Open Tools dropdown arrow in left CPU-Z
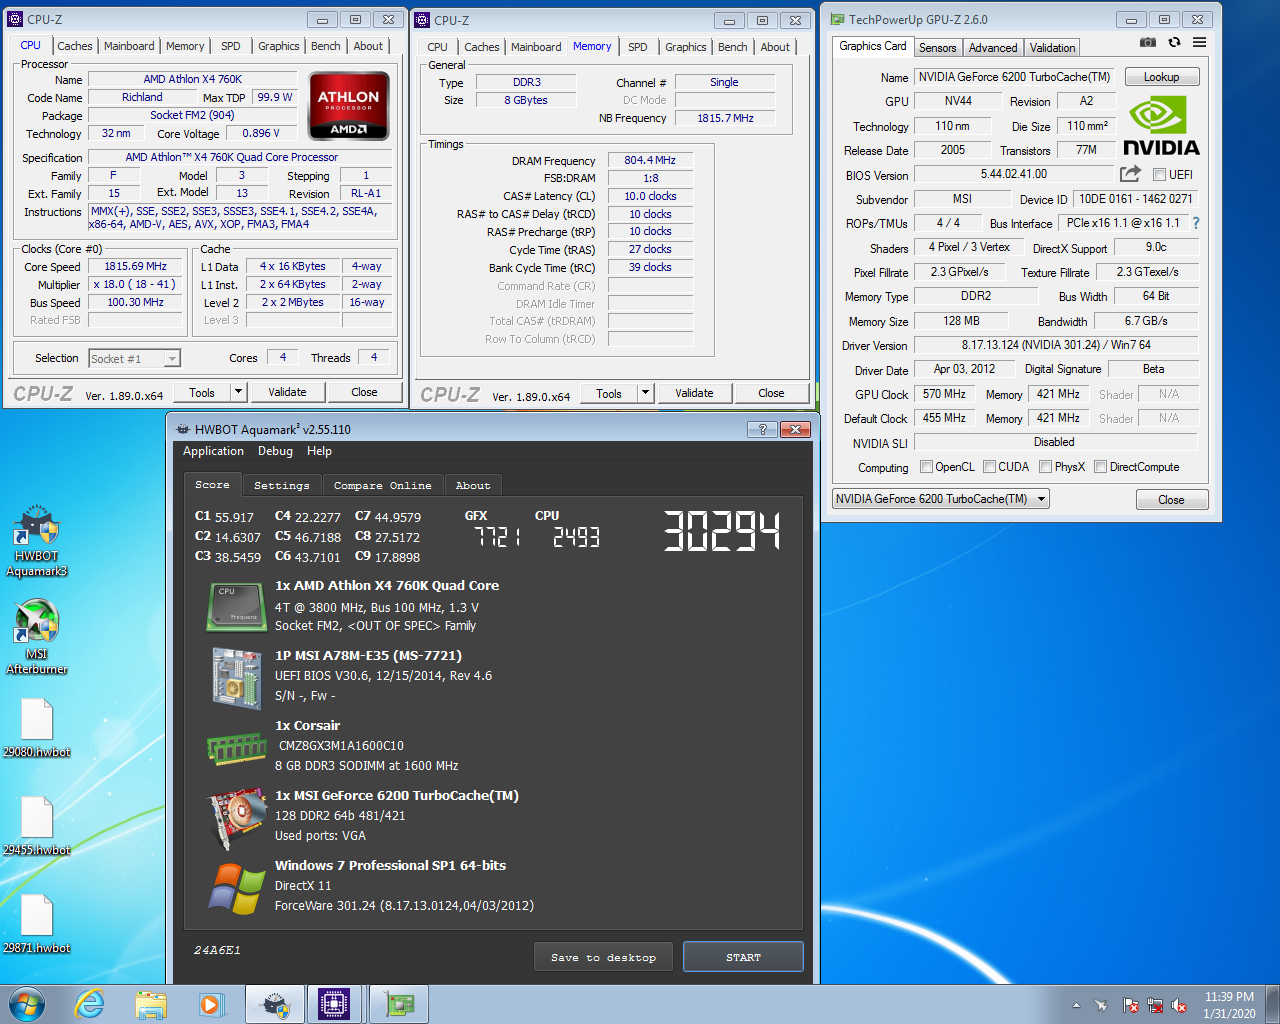The height and width of the screenshot is (1024, 1280). [238, 392]
